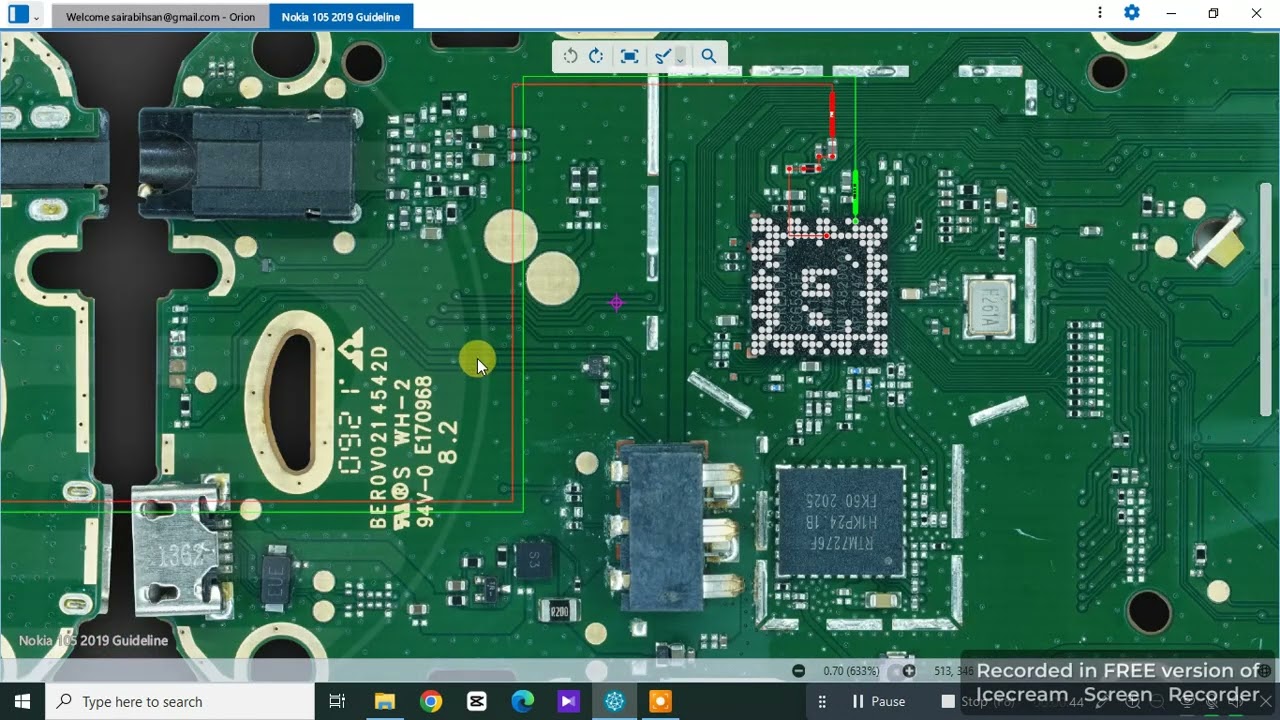Fit the board image to screen
The height and width of the screenshot is (720, 1280).
pos(629,57)
